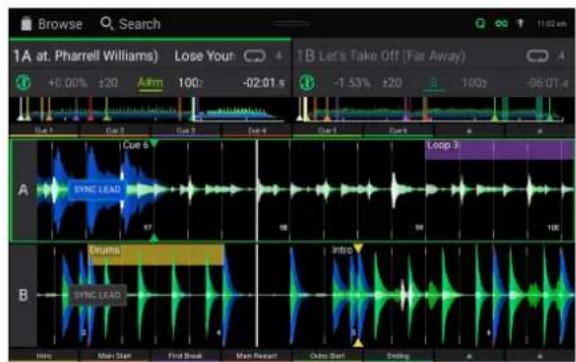576x362 pixels.
Task: Click the yellow Drums loop region
Action: point(156,255)
